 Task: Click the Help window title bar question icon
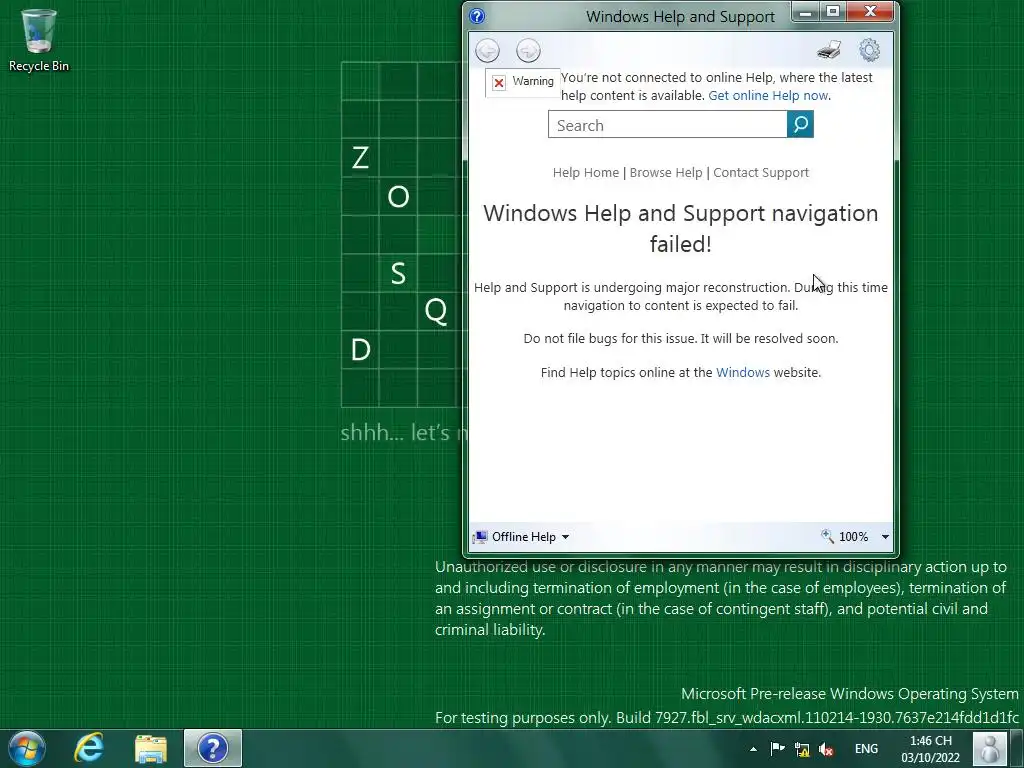coord(477,16)
